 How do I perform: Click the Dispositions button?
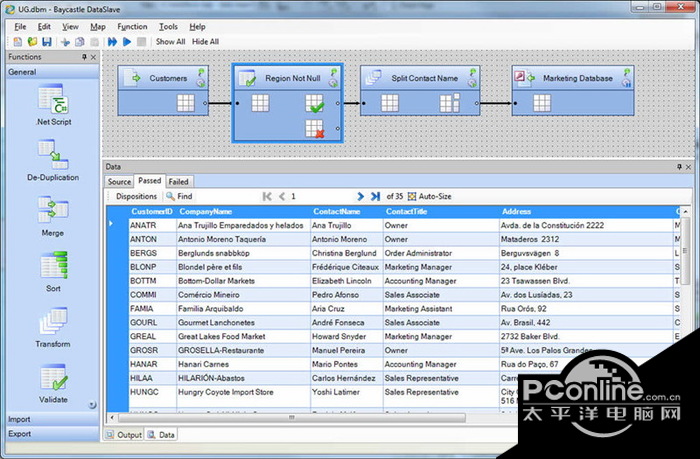pyautogui.click(x=136, y=196)
